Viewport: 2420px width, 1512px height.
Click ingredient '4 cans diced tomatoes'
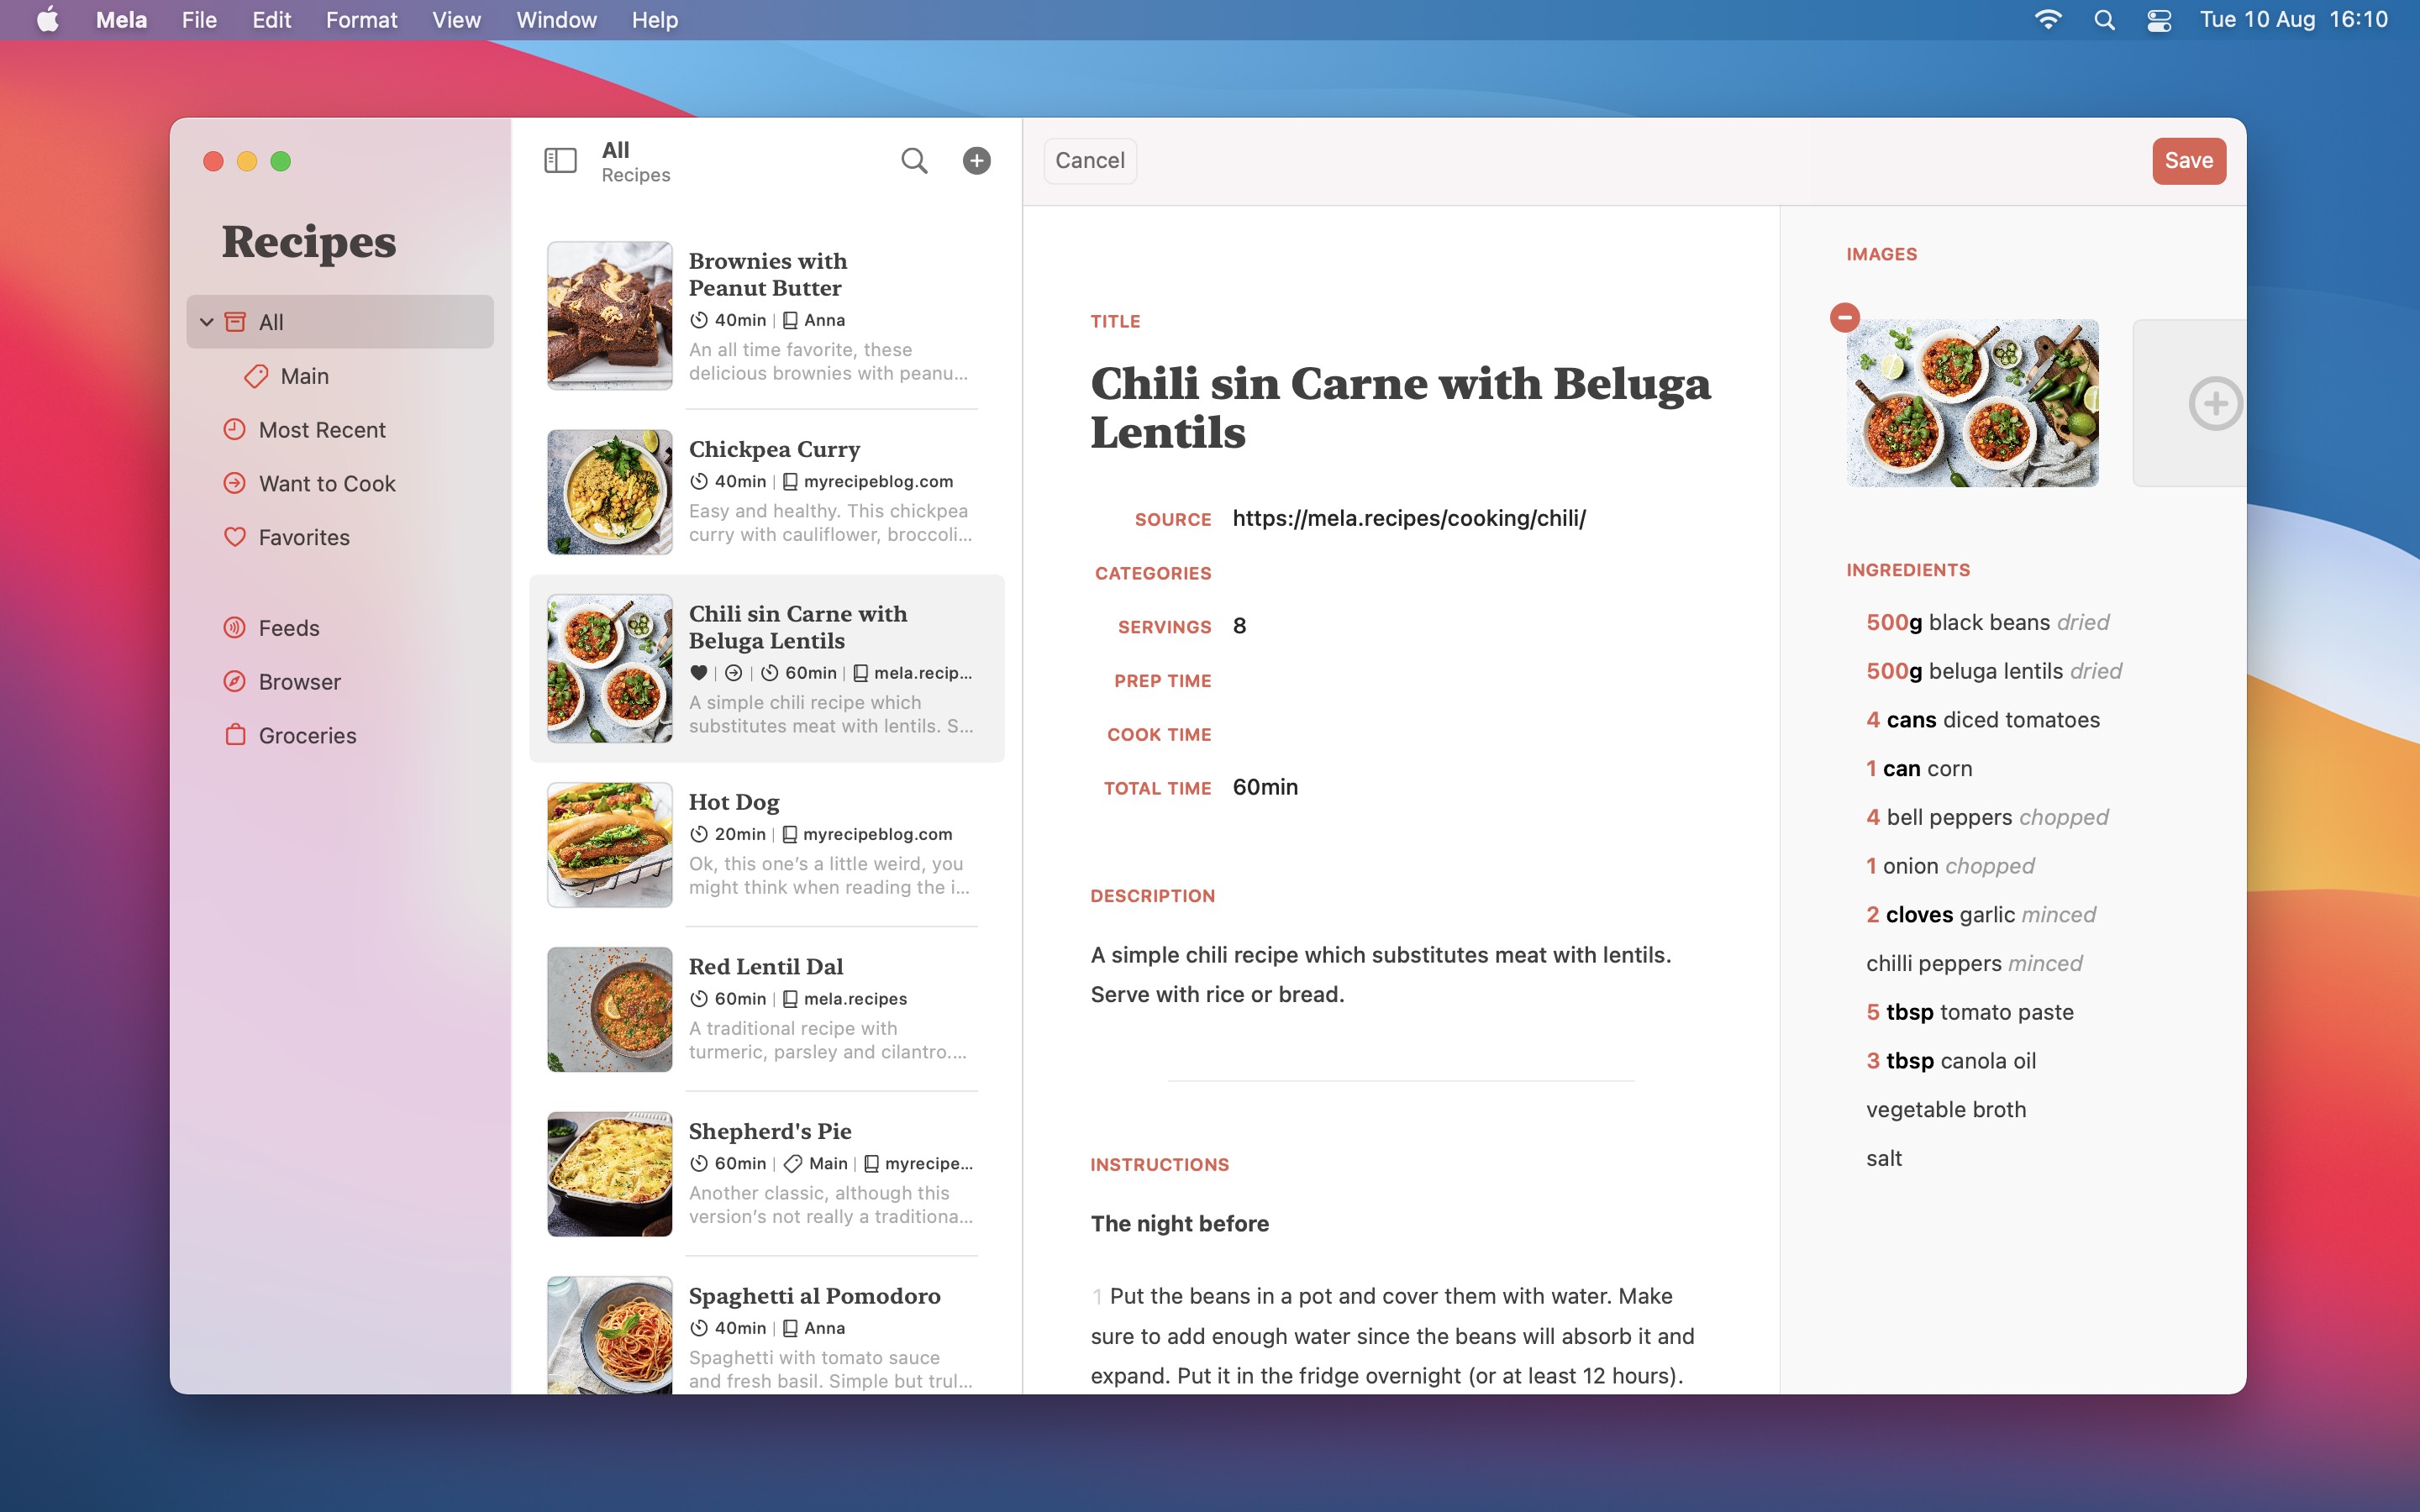click(x=1982, y=719)
